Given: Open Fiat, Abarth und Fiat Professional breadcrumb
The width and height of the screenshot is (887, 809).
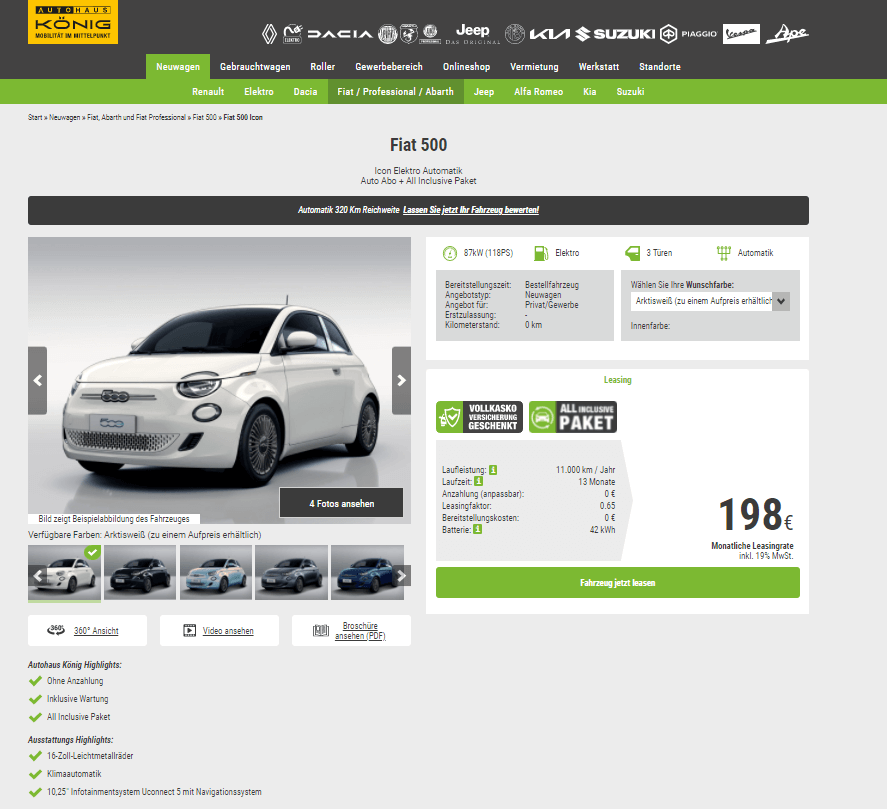Looking at the screenshot, I should pos(136,118).
